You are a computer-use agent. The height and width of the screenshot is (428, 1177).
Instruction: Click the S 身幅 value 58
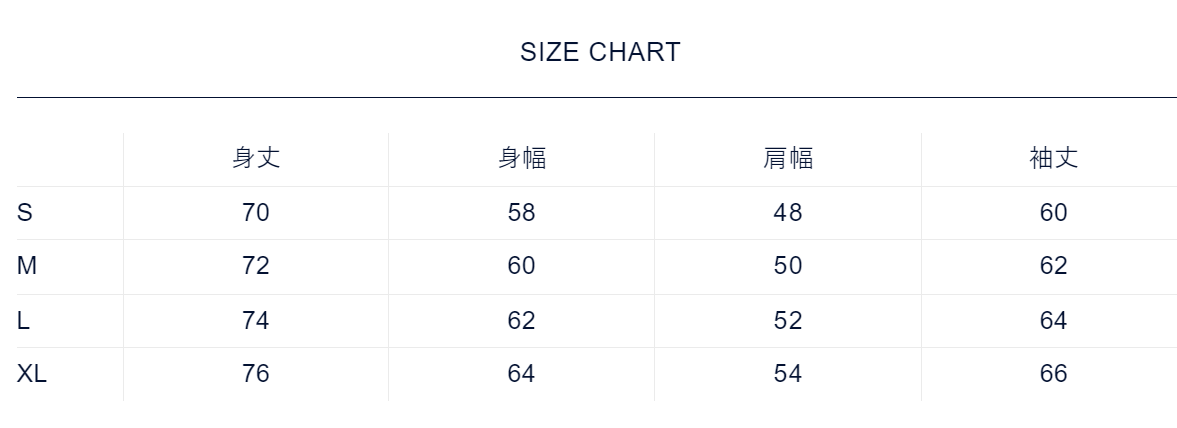pyautogui.click(x=522, y=213)
